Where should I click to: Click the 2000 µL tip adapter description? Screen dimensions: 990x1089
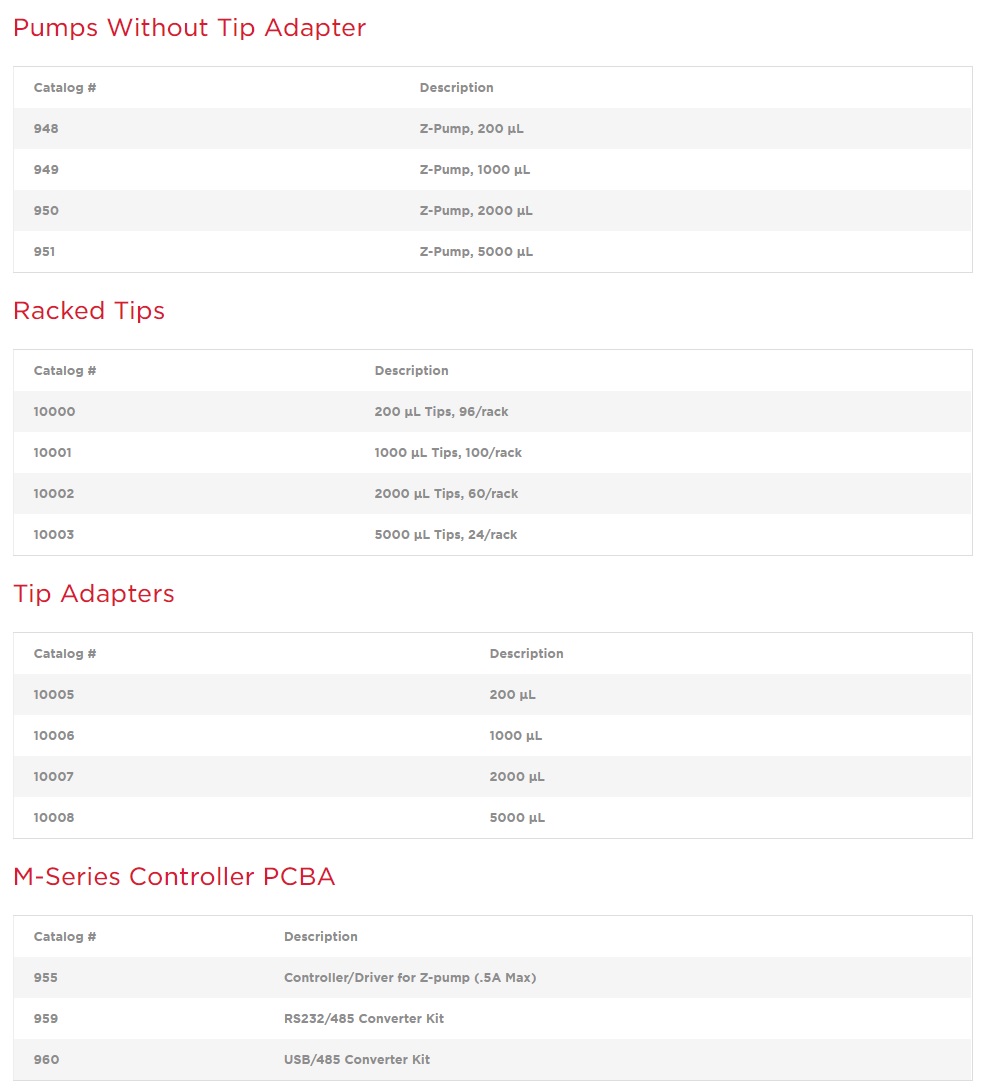tap(517, 777)
